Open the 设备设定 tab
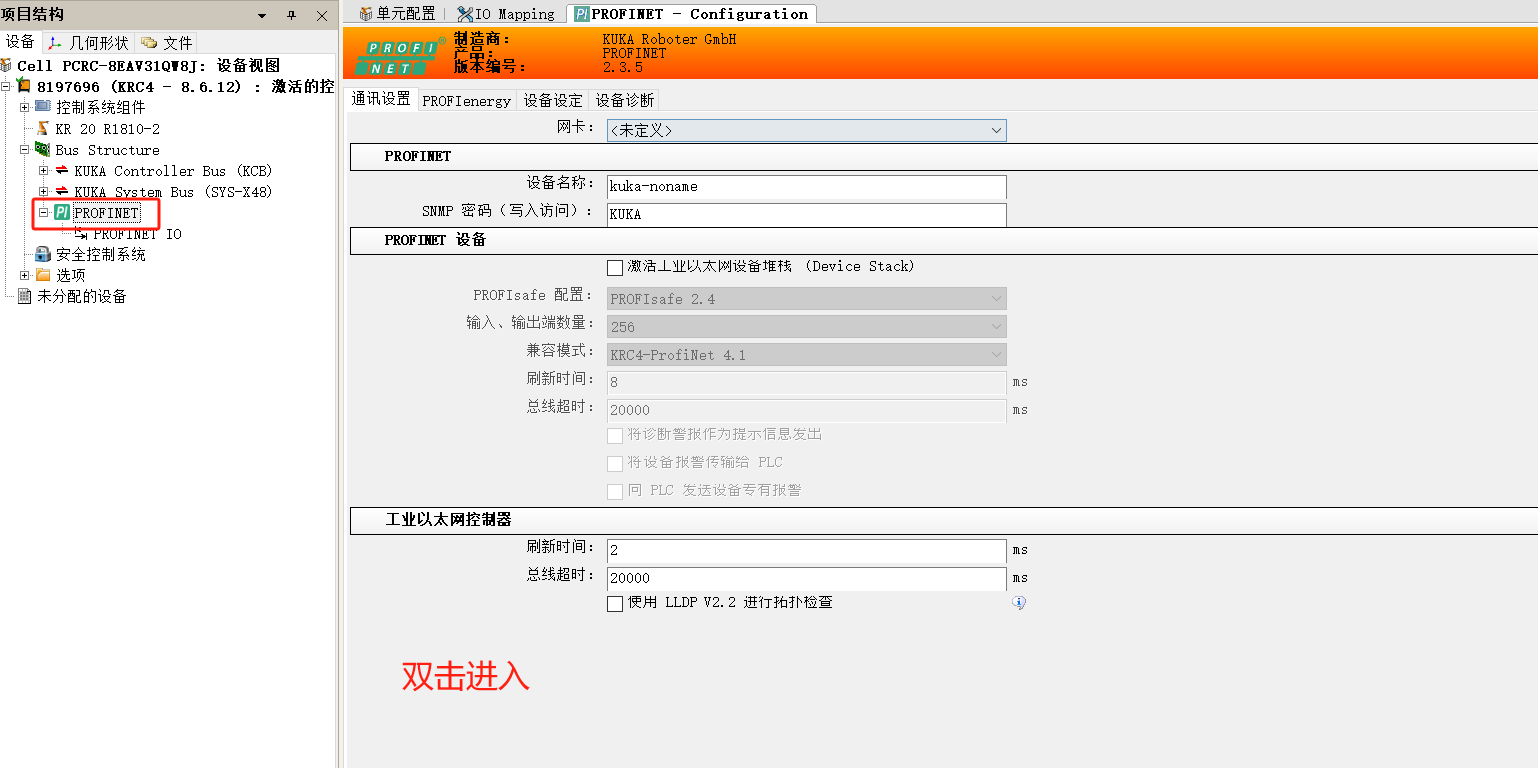Viewport: 1538px width, 768px height. 553,100
